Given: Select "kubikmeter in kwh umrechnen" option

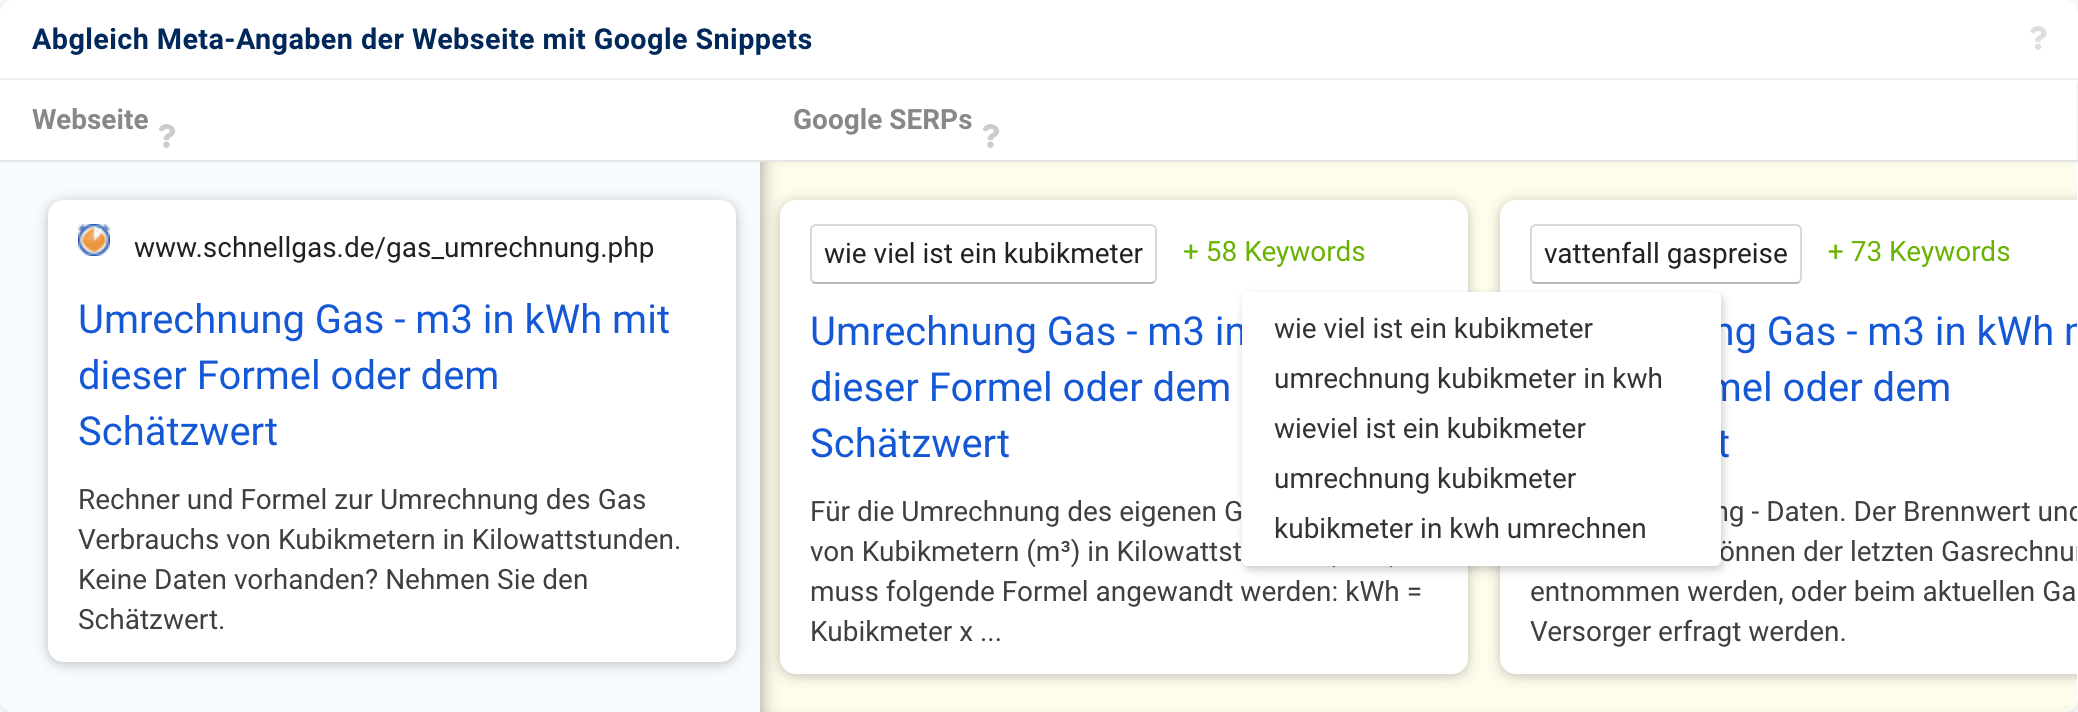Looking at the screenshot, I should point(1459,529).
